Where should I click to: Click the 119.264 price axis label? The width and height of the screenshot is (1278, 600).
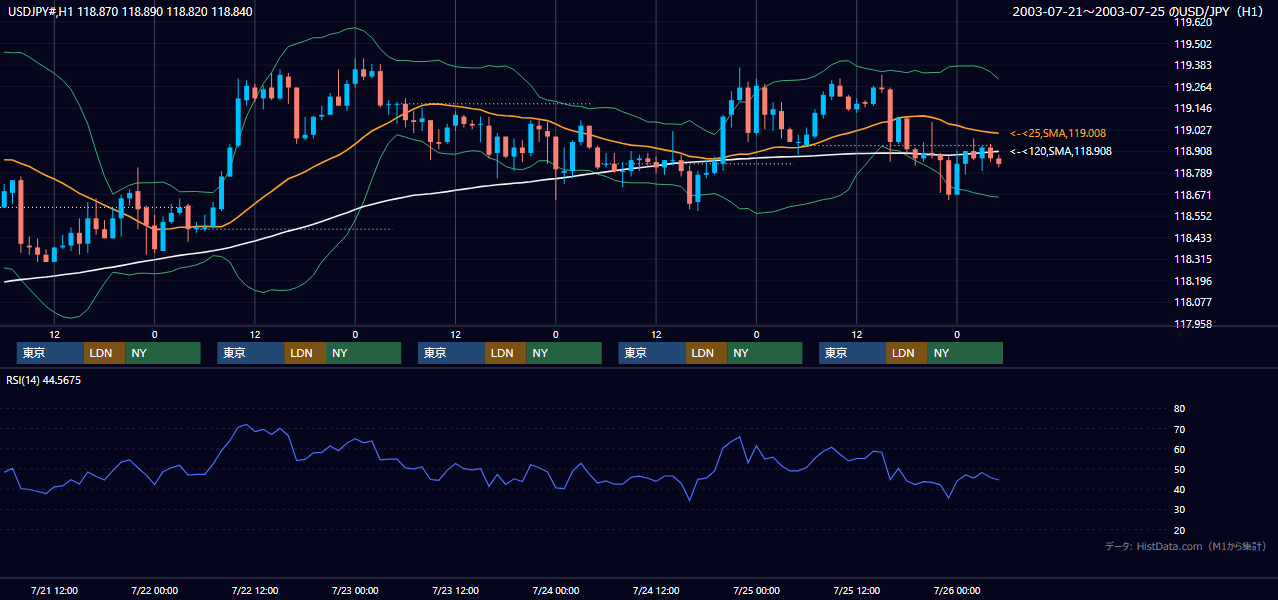pyautogui.click(x=1193, y=87)
